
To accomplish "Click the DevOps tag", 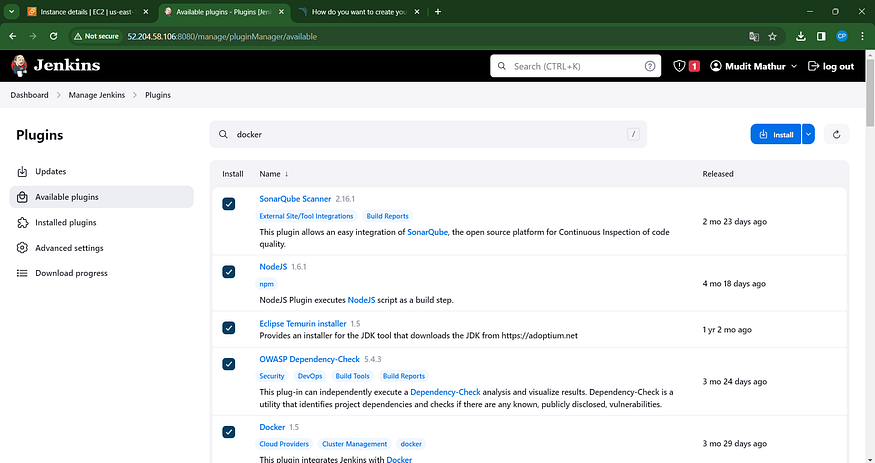I will click(310, 376).
